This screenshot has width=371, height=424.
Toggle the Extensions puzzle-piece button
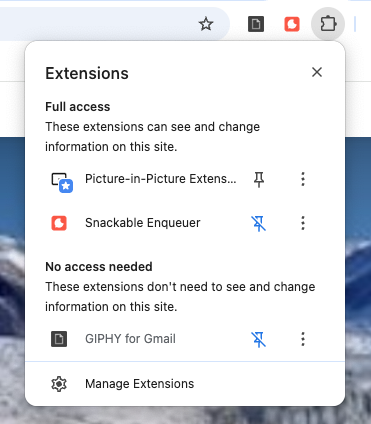pos(328,24)
